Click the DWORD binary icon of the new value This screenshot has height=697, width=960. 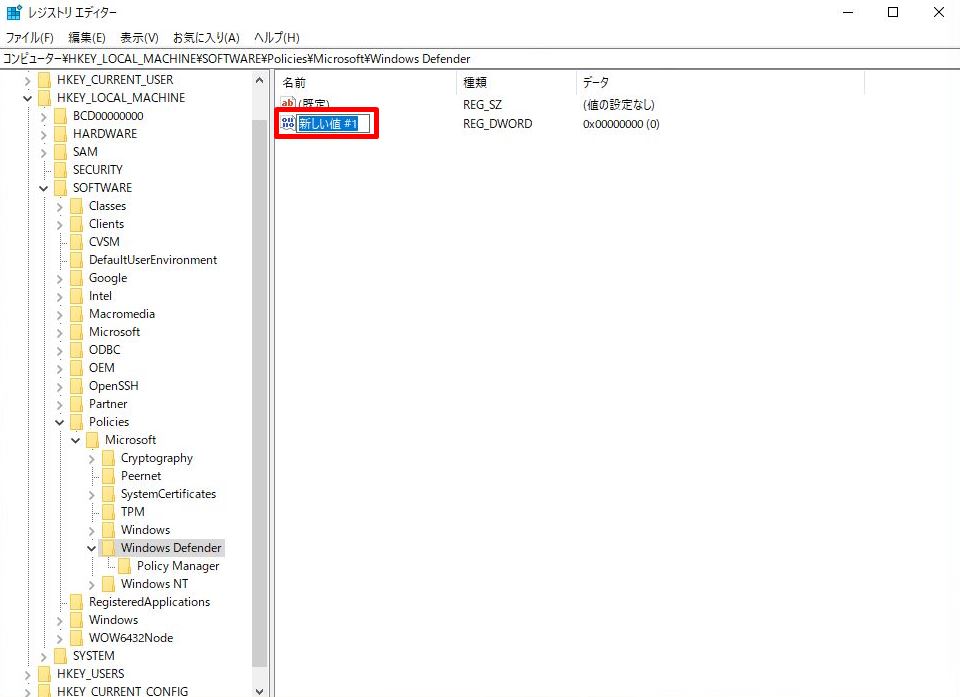(x=288, y=123)
